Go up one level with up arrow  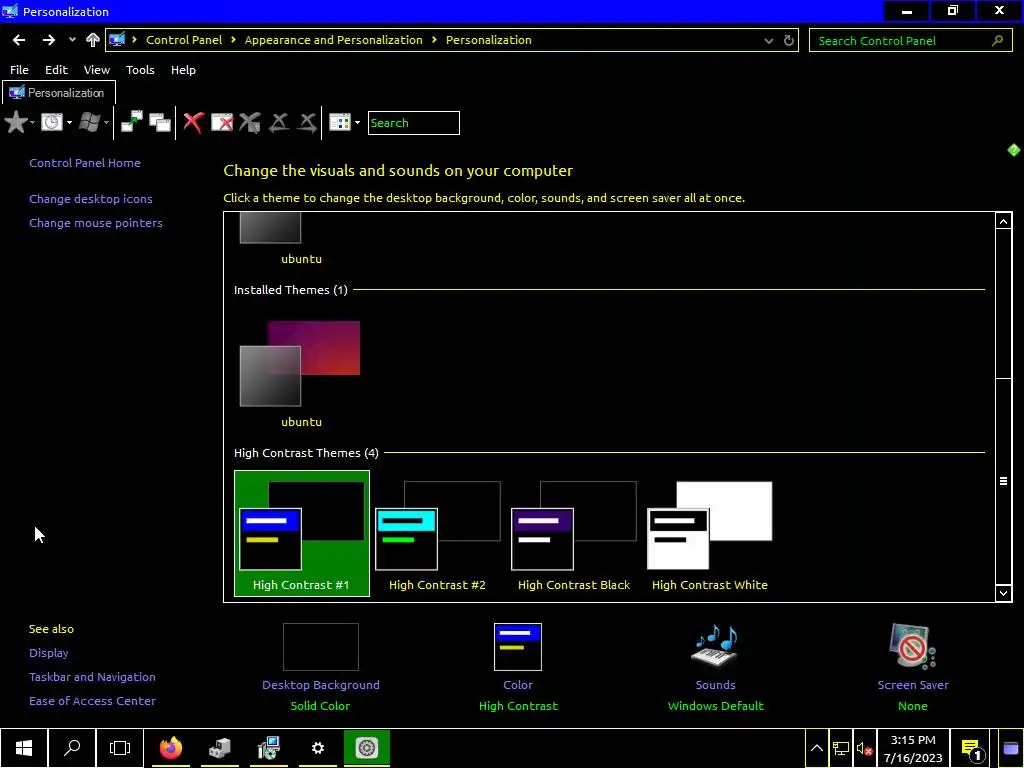tap(93, 40)
